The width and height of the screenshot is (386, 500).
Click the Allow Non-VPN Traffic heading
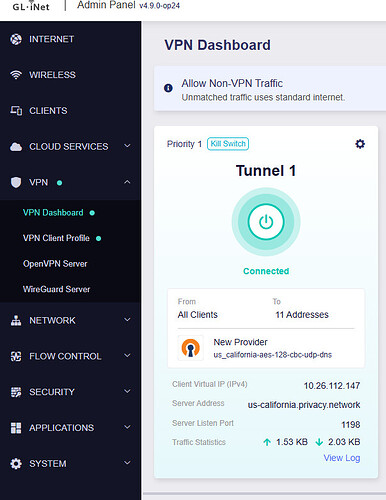point(232,83)
